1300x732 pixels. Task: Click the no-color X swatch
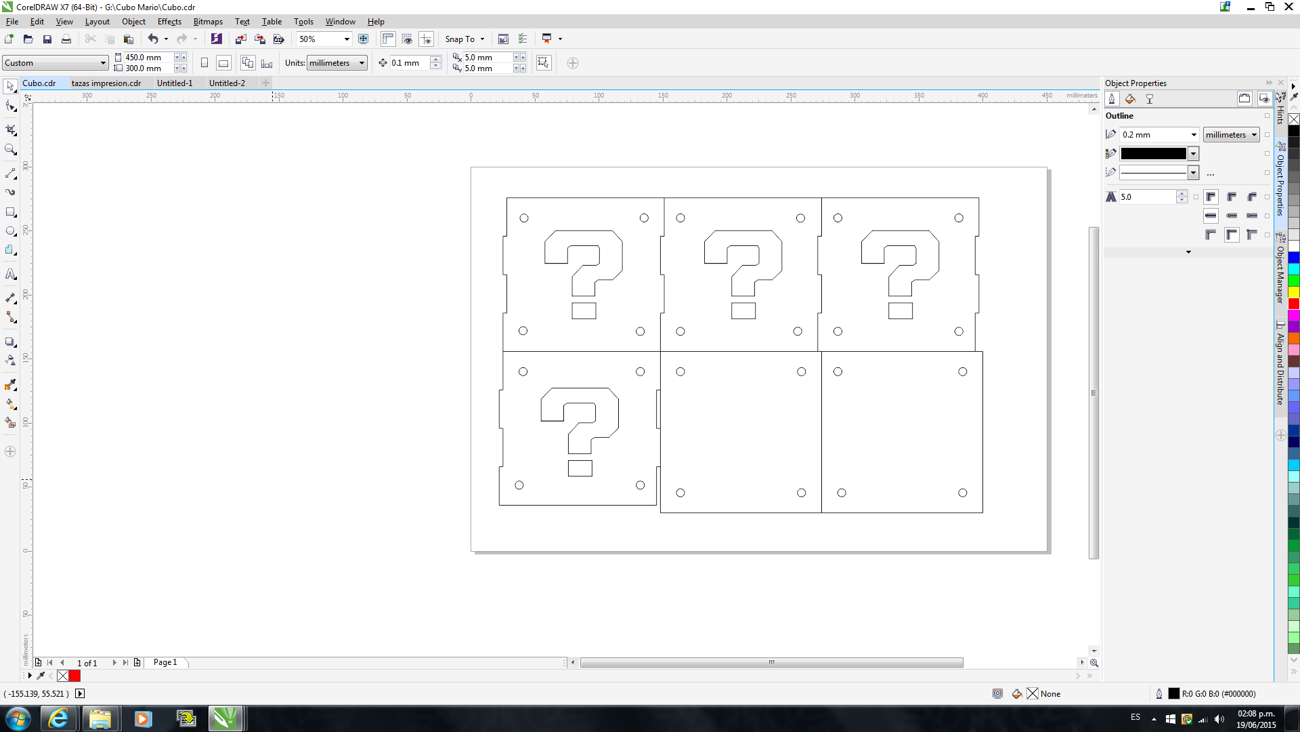[1294, 119]
